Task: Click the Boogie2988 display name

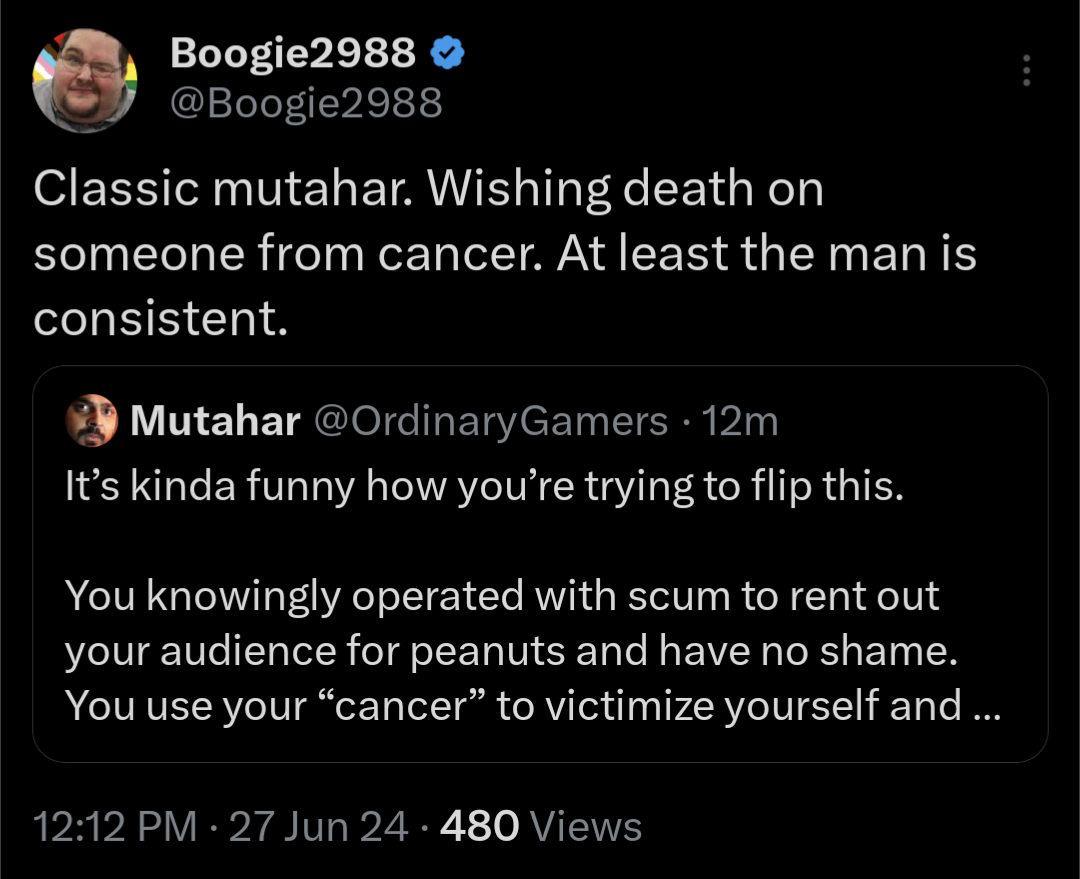Action: (x=293, y=53)
